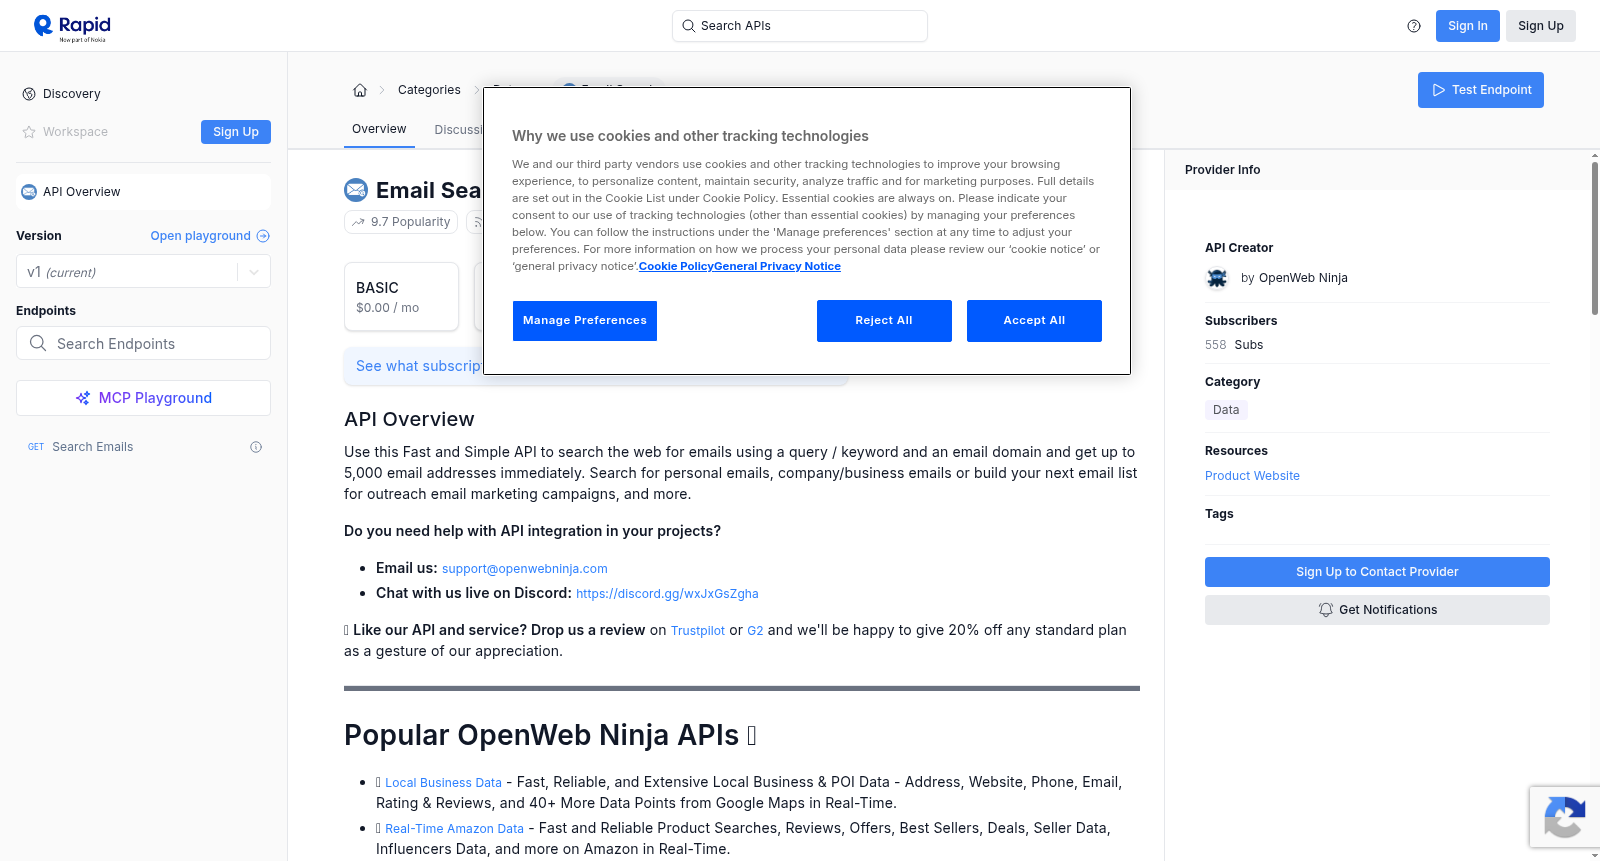Click the API Overview mail icon

click(x=29, y=192)
